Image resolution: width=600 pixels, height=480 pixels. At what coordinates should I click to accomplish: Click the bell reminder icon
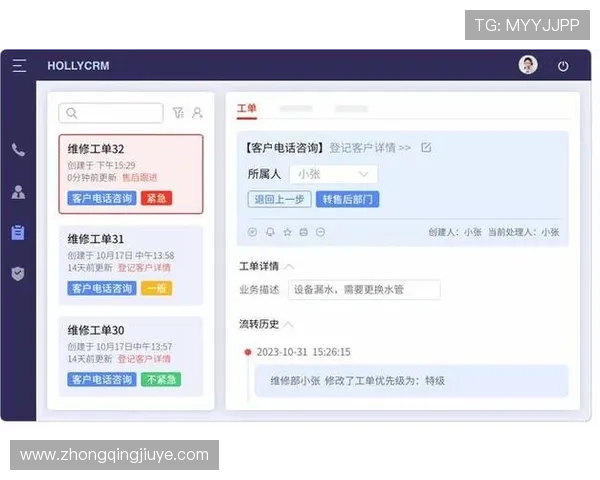tap(270, 232)
